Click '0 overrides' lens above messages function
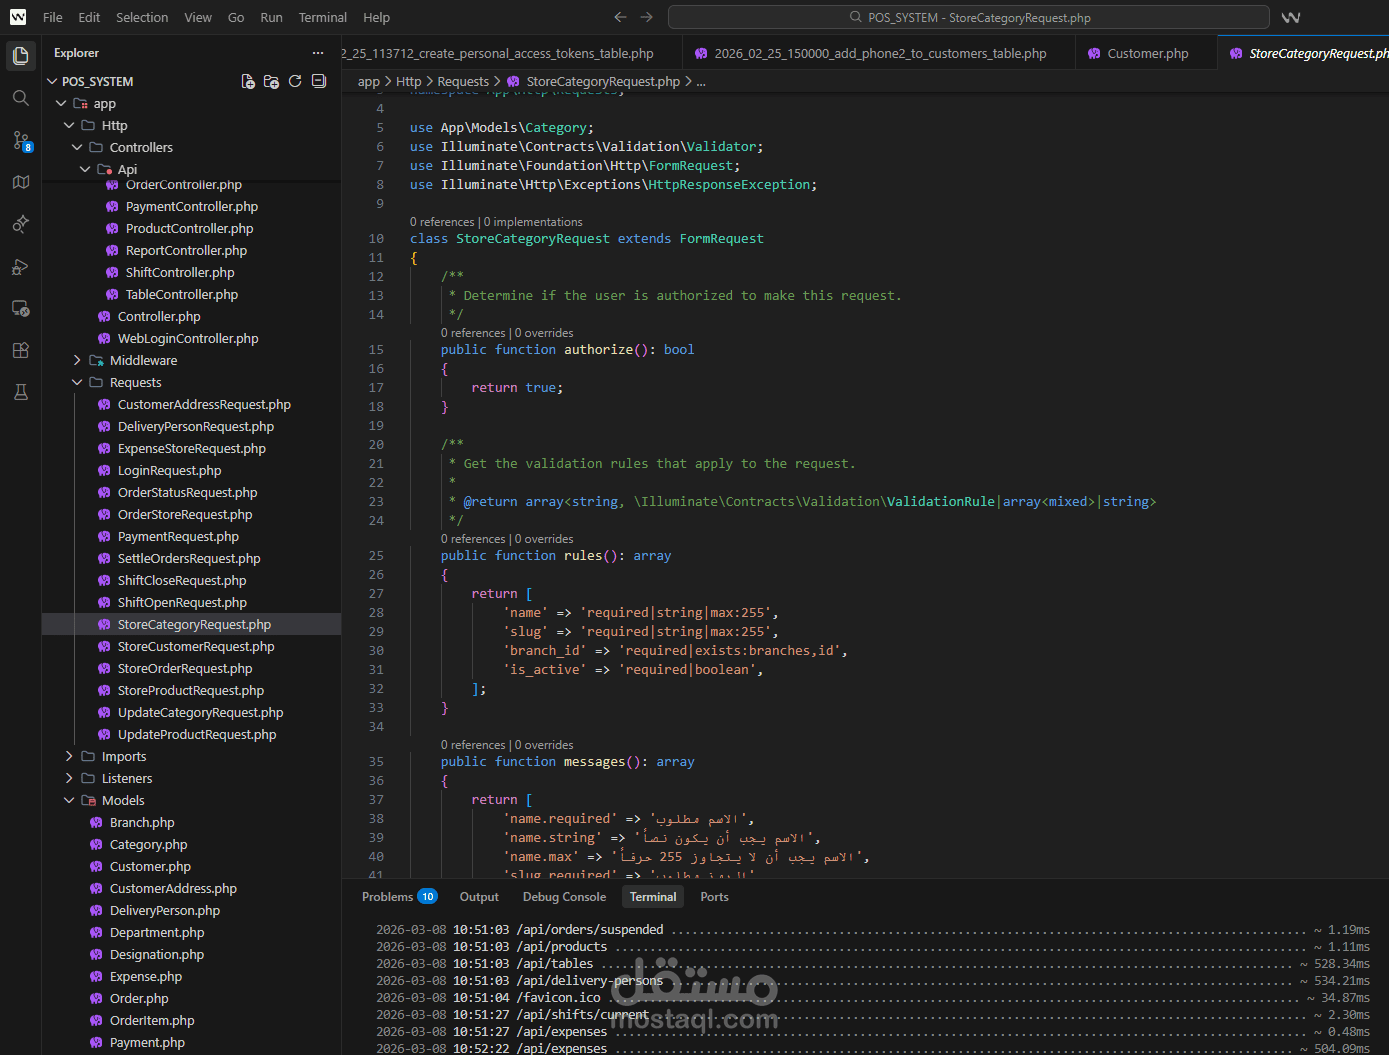Screen dimensions: 1389x1055 click(x=544, y=745)
